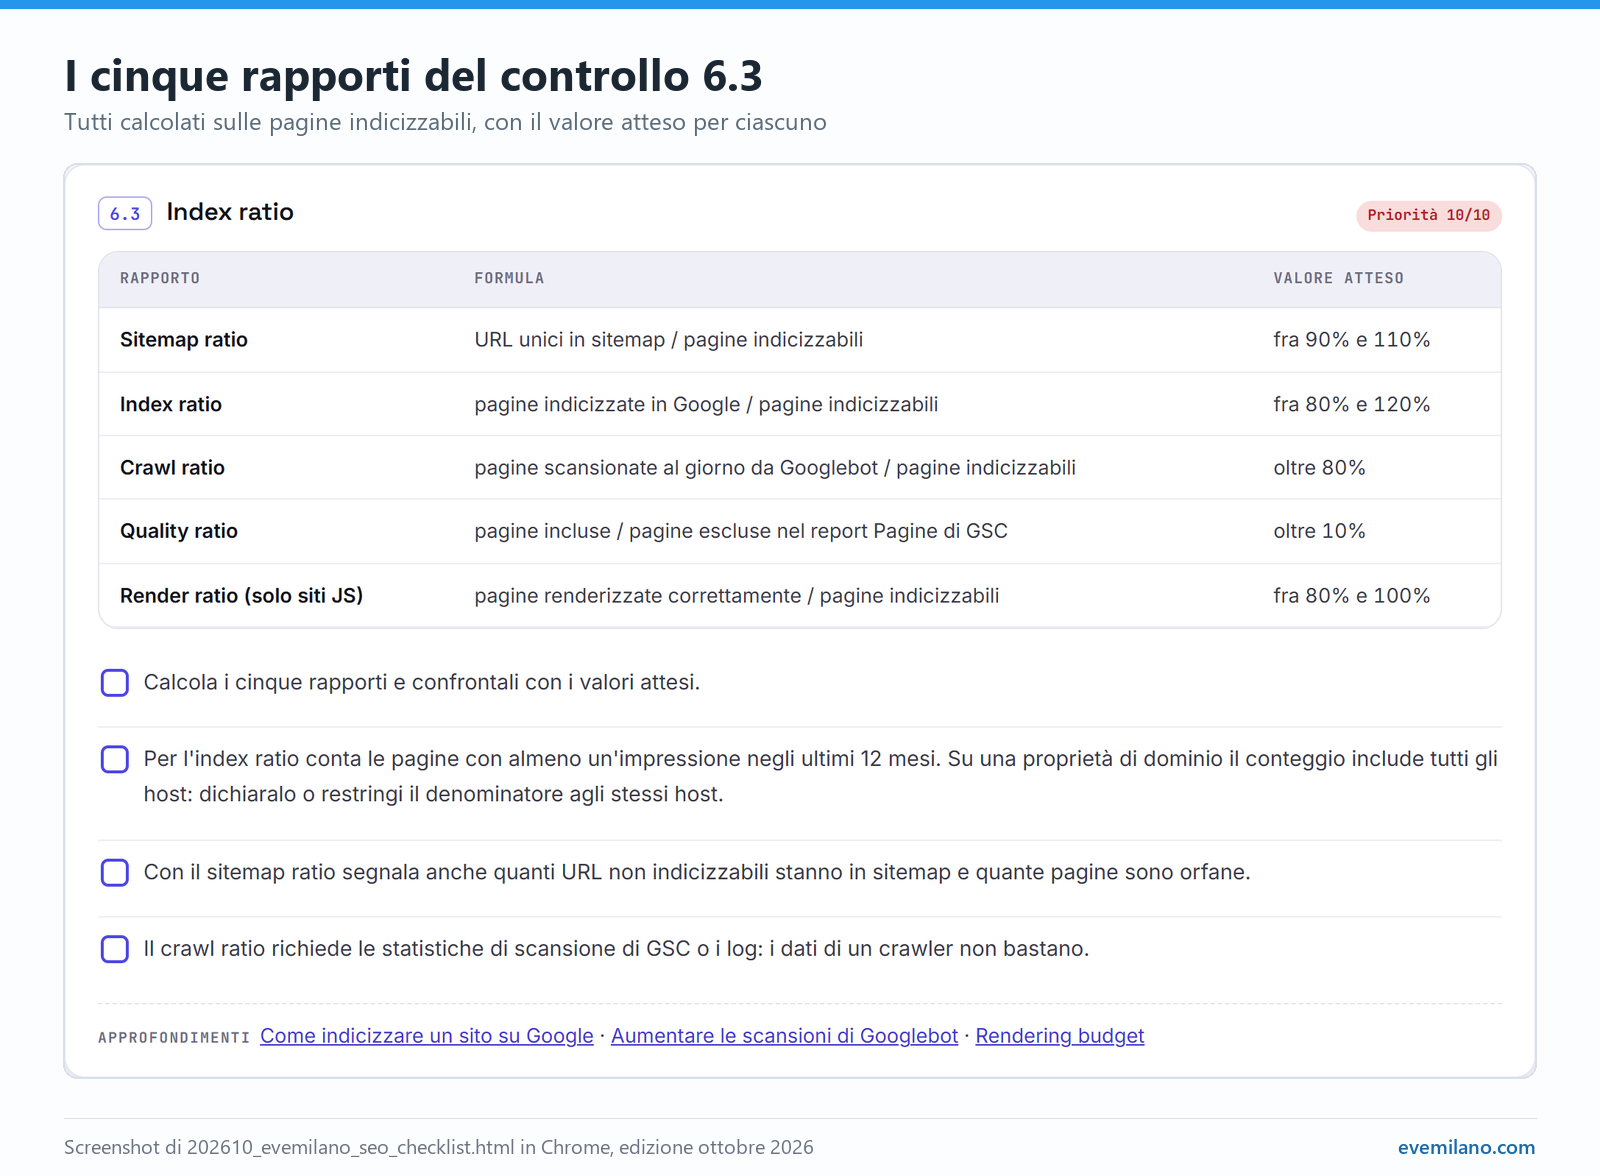Click the 'pagine incluse / pagine escluse' formula

(x=741, y=531)
